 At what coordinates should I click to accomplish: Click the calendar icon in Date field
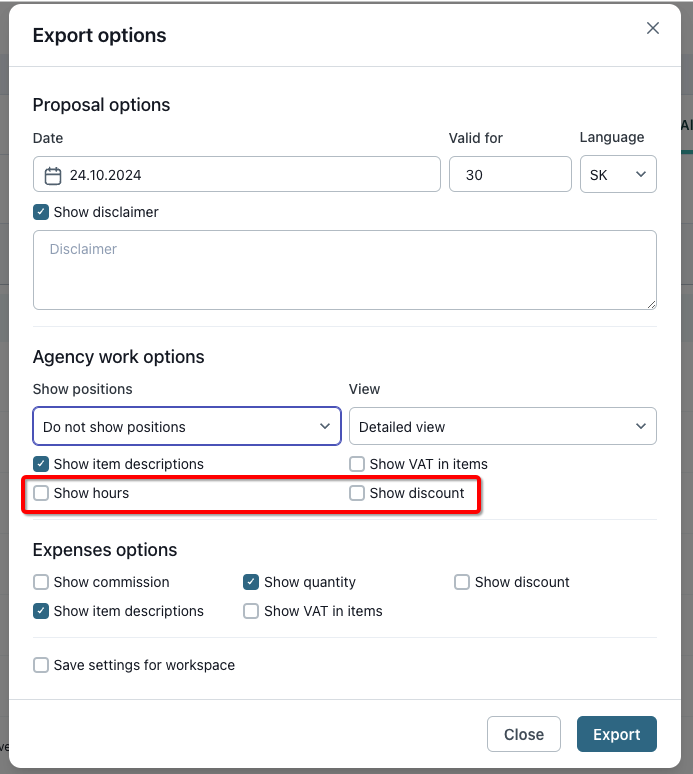[x=53, y=176]
